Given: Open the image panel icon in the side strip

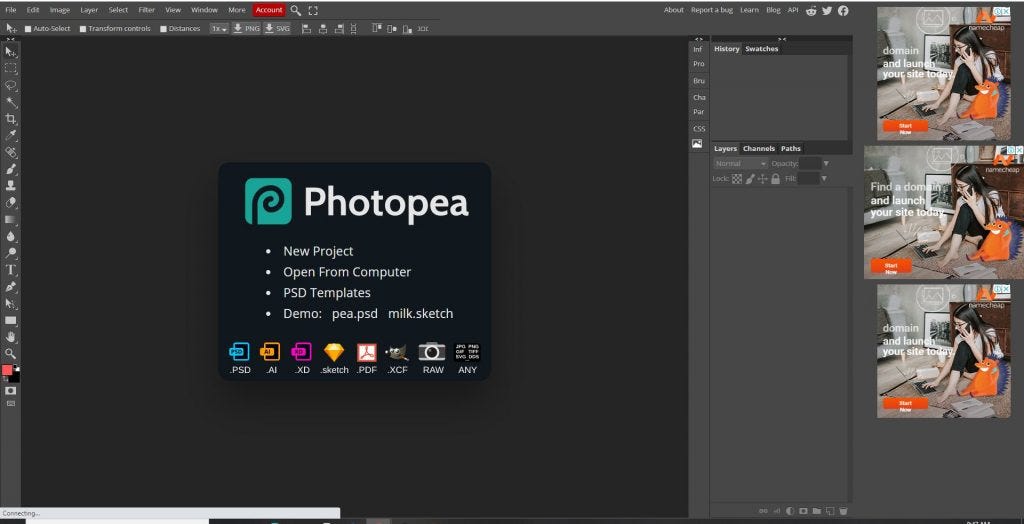Looking at the screenshot, I should [697, 144].
